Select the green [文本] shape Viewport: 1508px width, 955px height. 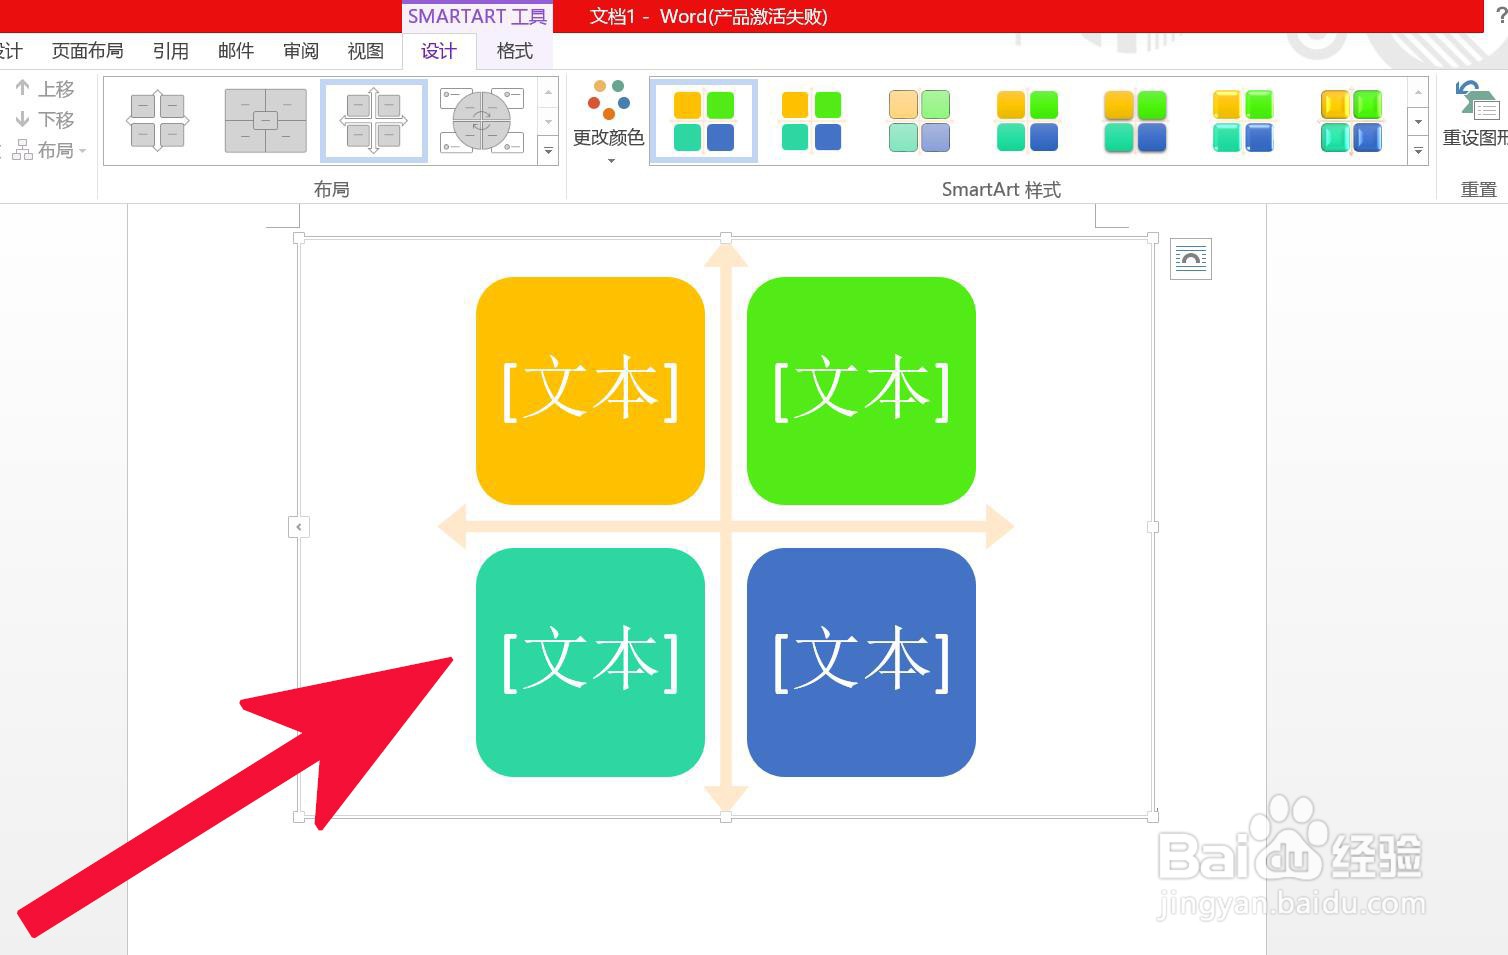861,391
